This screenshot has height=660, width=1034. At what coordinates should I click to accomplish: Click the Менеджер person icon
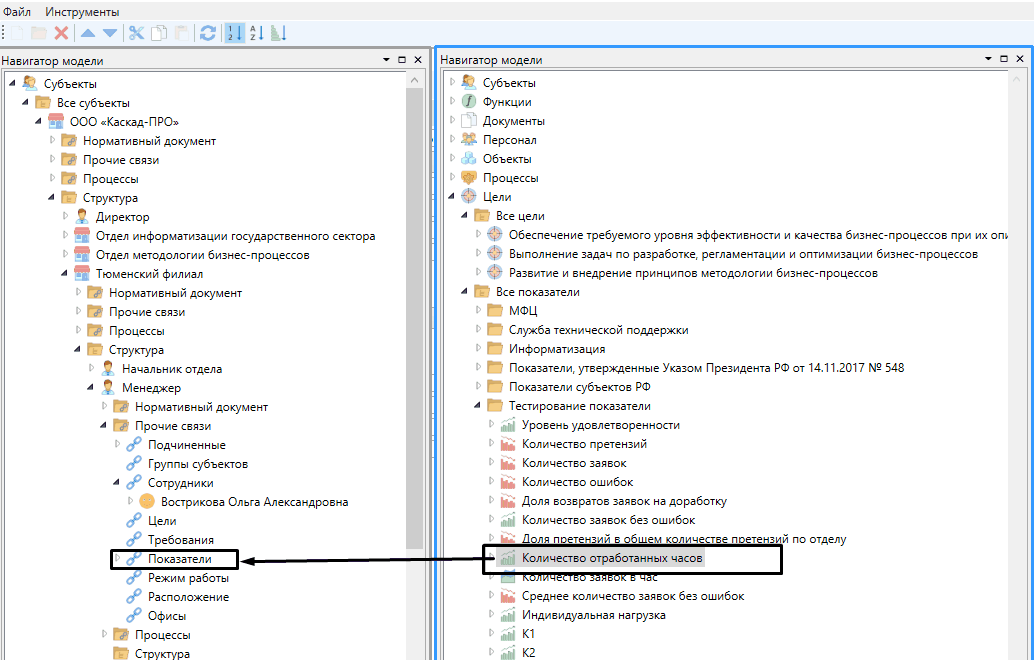(x=108, y=387)
